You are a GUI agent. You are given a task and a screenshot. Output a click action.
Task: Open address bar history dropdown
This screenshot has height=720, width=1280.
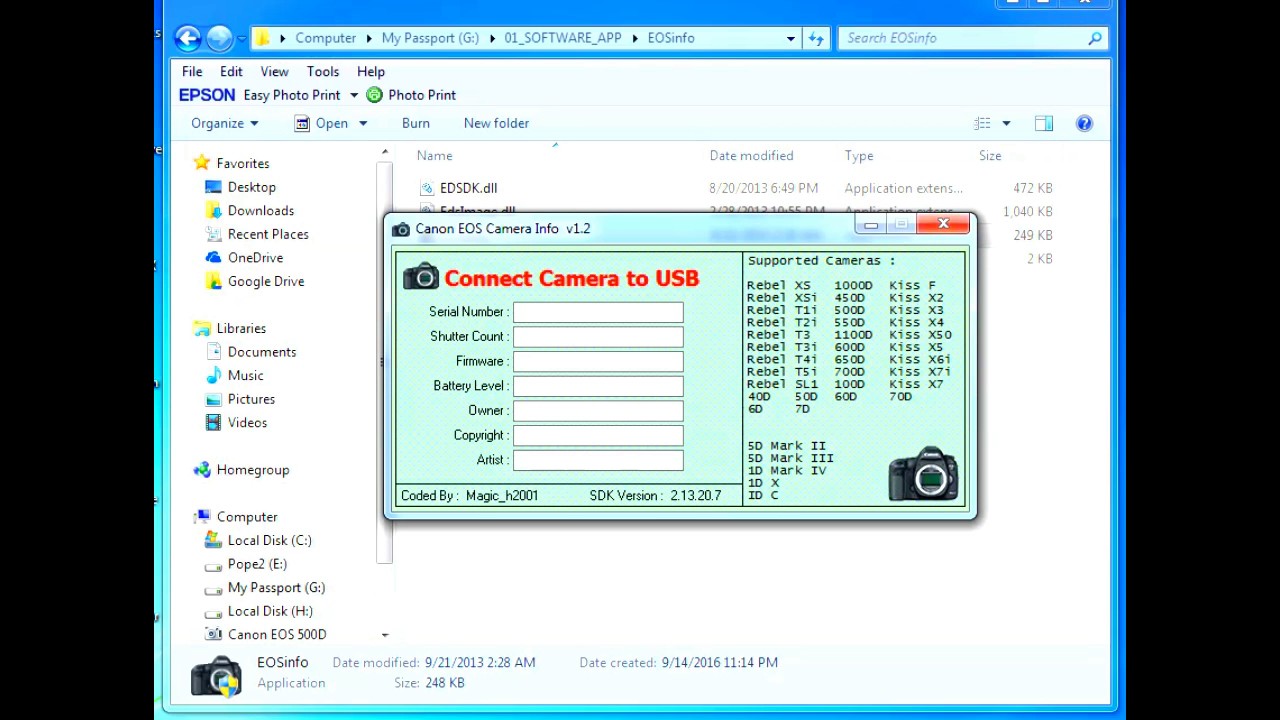[790, 38]
